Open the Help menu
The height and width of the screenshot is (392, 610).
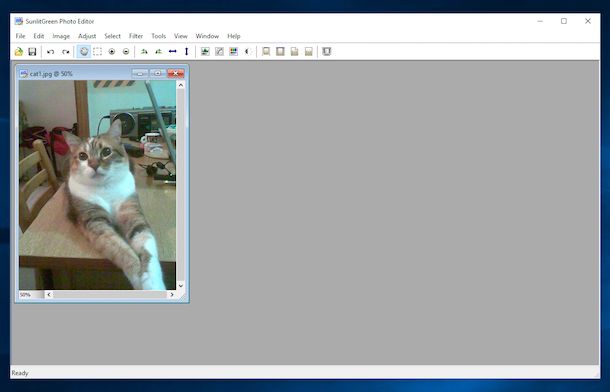pos(233,36)
